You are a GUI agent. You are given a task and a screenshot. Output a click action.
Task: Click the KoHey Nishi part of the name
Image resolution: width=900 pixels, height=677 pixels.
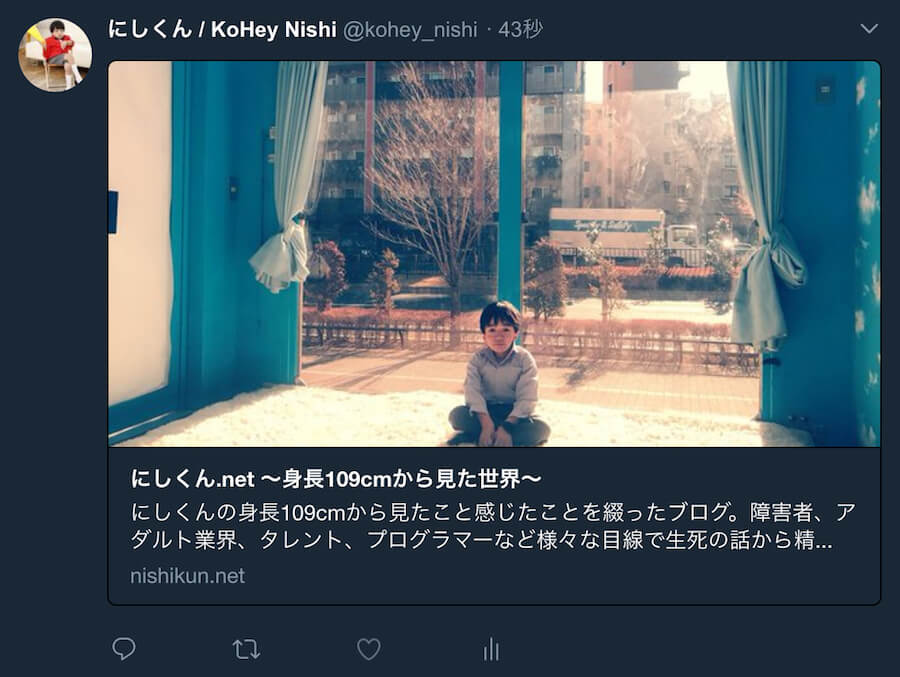click(x=273, y=29)
